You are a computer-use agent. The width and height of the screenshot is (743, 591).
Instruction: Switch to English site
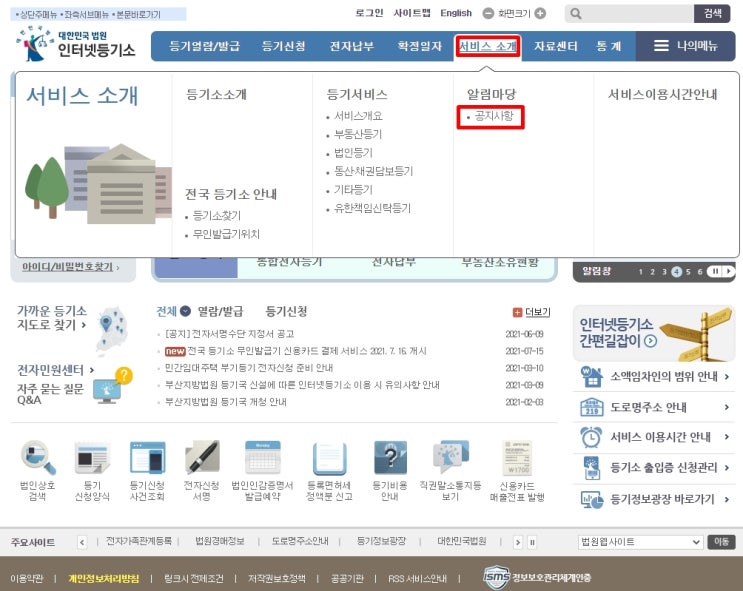(456, 13)
